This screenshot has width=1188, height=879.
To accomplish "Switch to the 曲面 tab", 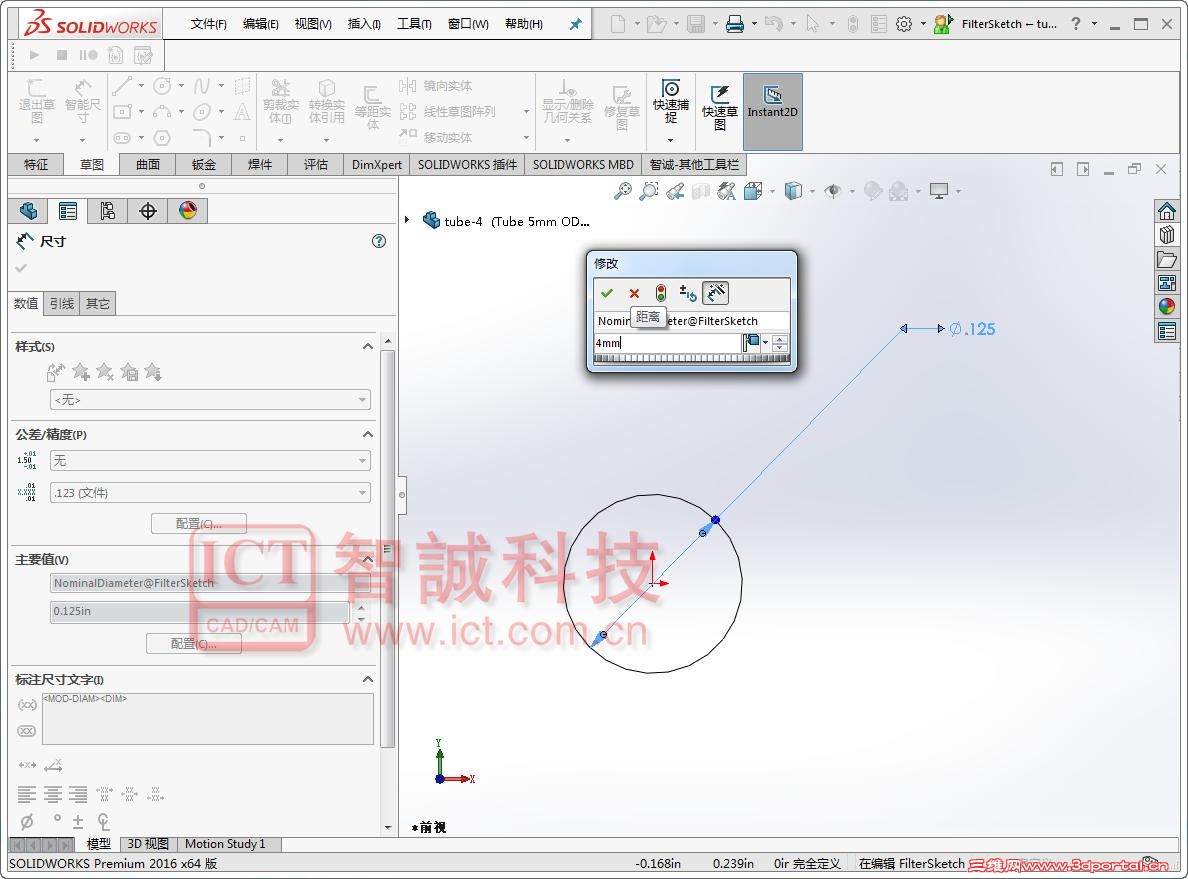I will point(148,164).
